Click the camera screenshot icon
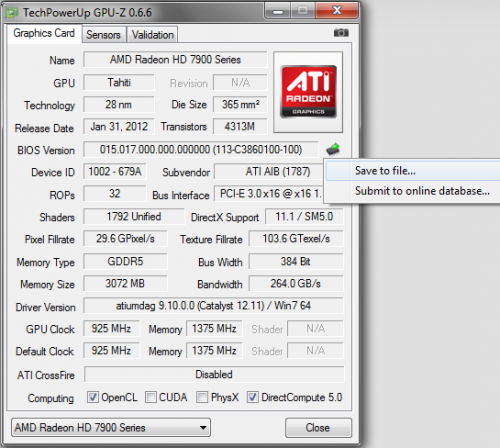Screen dimensions: 500x448 tap(341, 33)
